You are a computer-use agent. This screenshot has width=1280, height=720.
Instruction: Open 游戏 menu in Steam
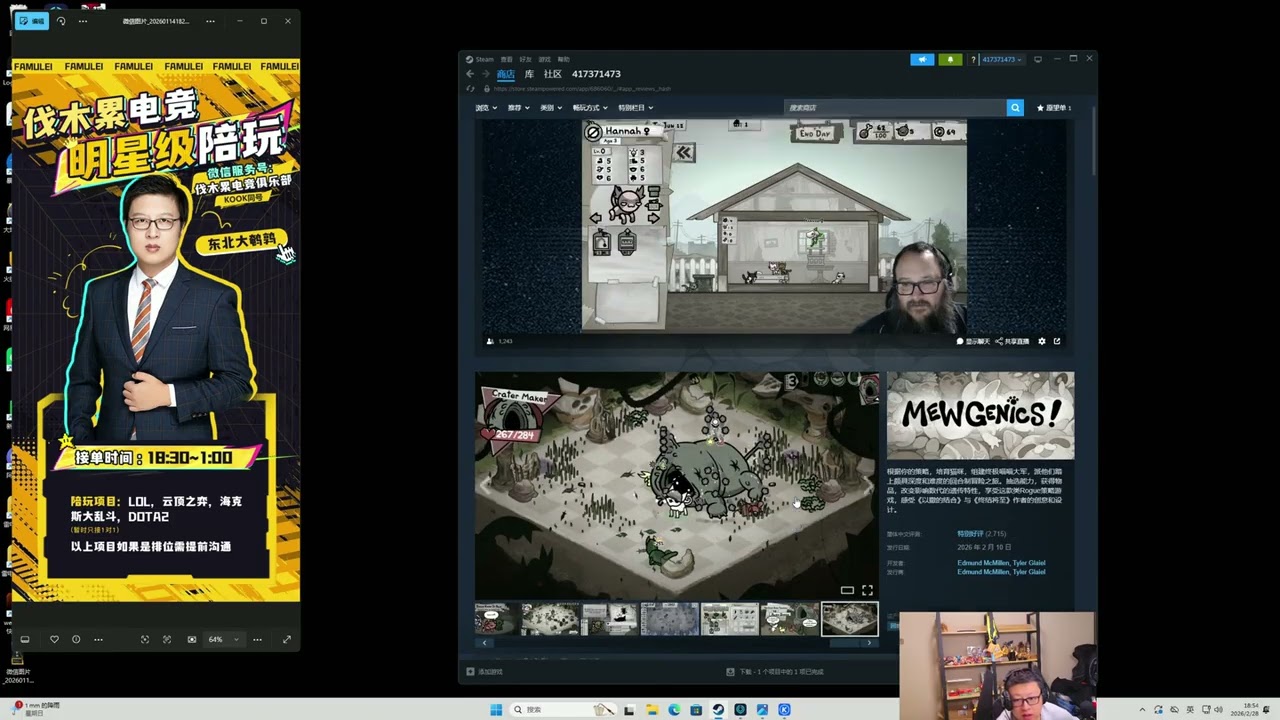coord(545,59)
